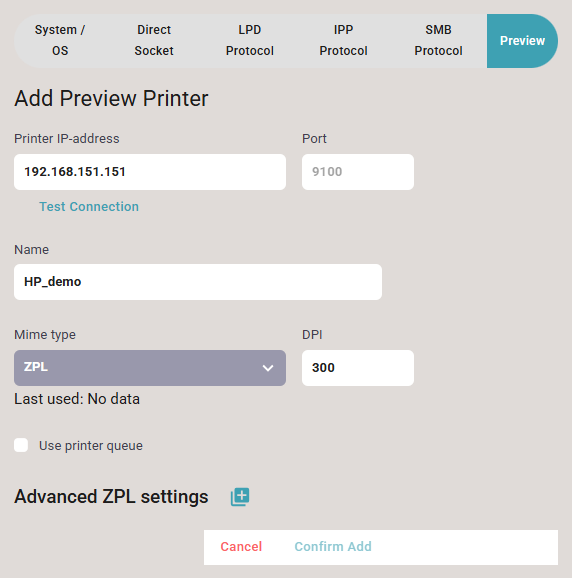Switch to Direct Socket tab
572x578 pixels.
click(154, 41)
